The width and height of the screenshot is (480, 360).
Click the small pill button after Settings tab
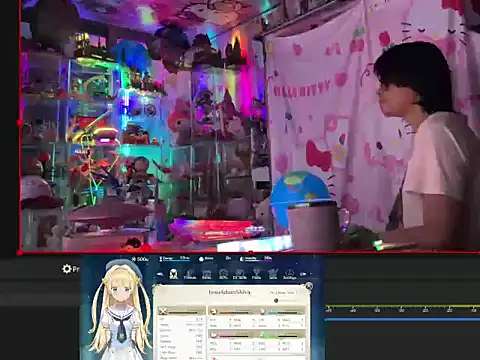click(x=303, y=274)
